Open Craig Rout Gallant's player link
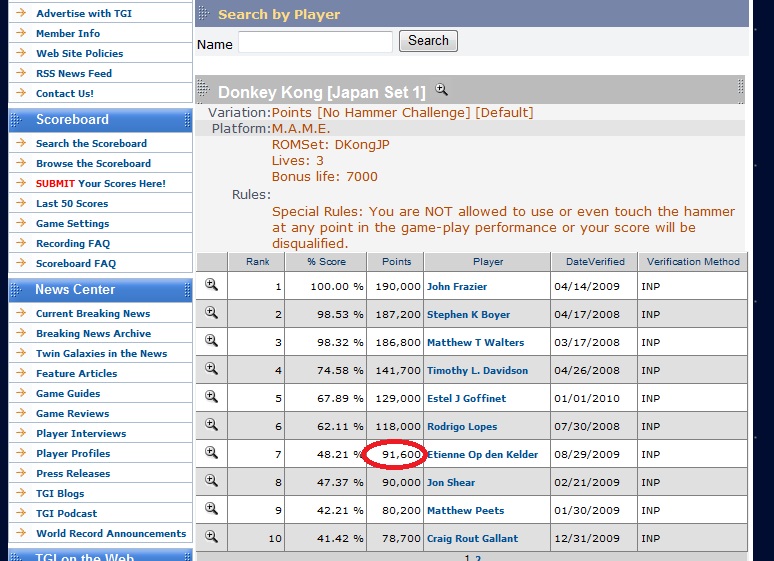 point(472,538)
